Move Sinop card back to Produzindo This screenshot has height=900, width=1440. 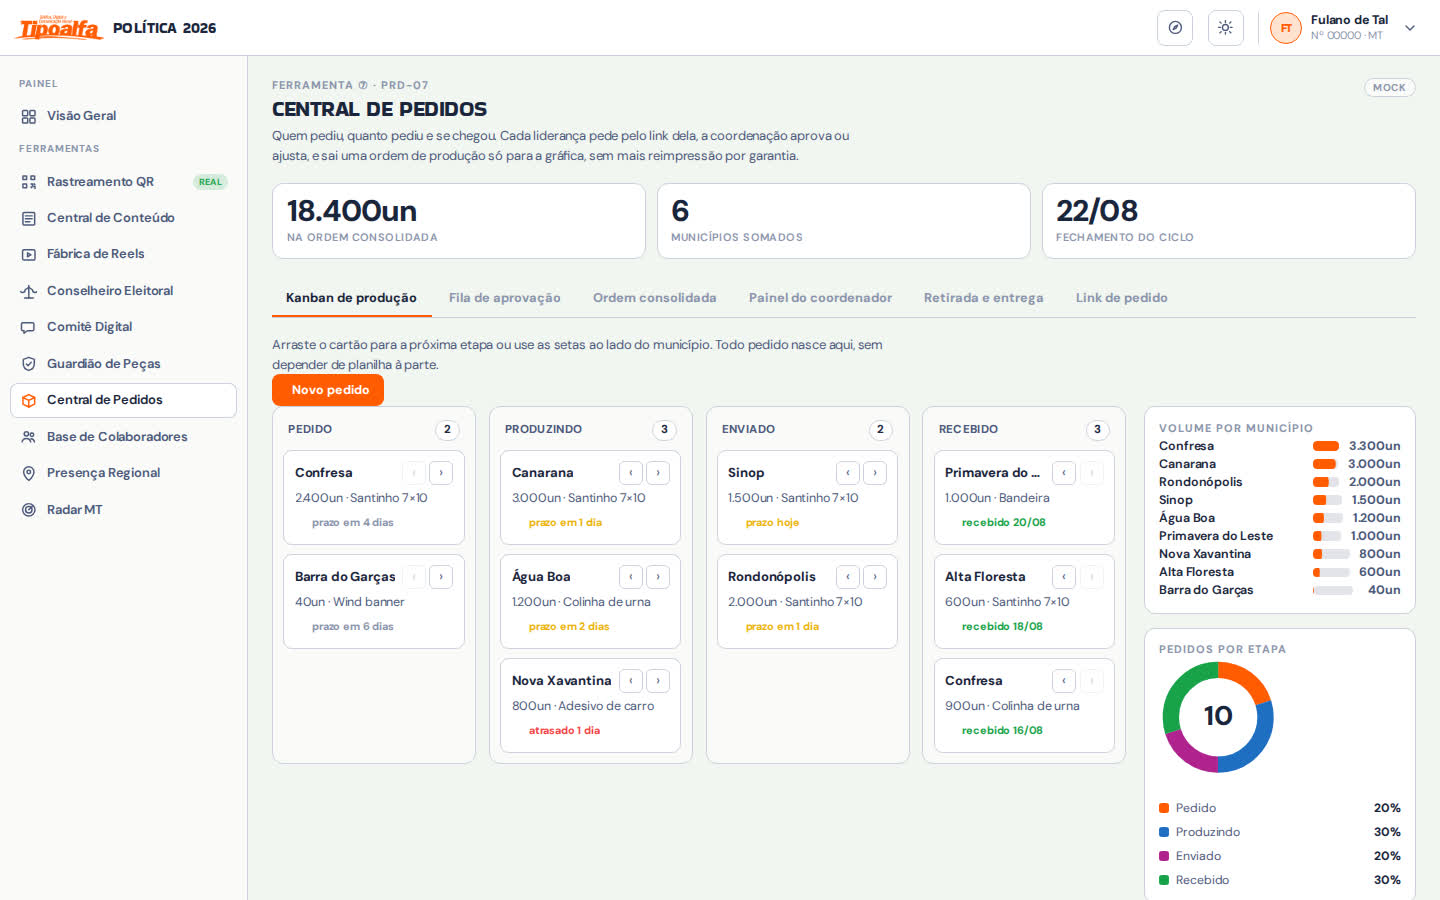point(848,473)
